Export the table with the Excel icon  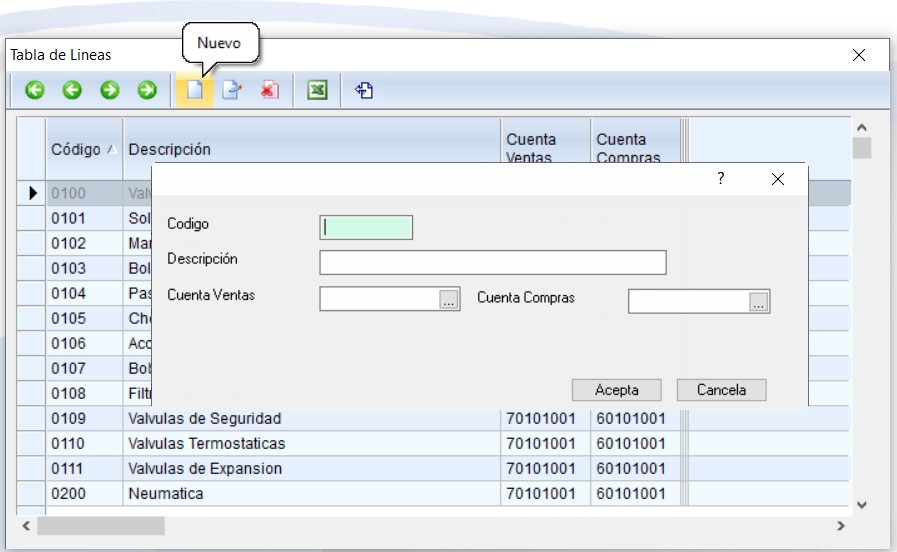tap(317, 91)
